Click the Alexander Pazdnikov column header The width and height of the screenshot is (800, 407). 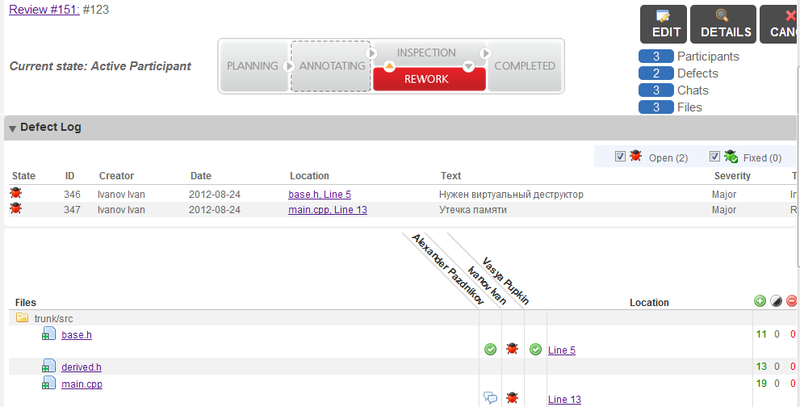pyautogui.click(x=447, y=270)
